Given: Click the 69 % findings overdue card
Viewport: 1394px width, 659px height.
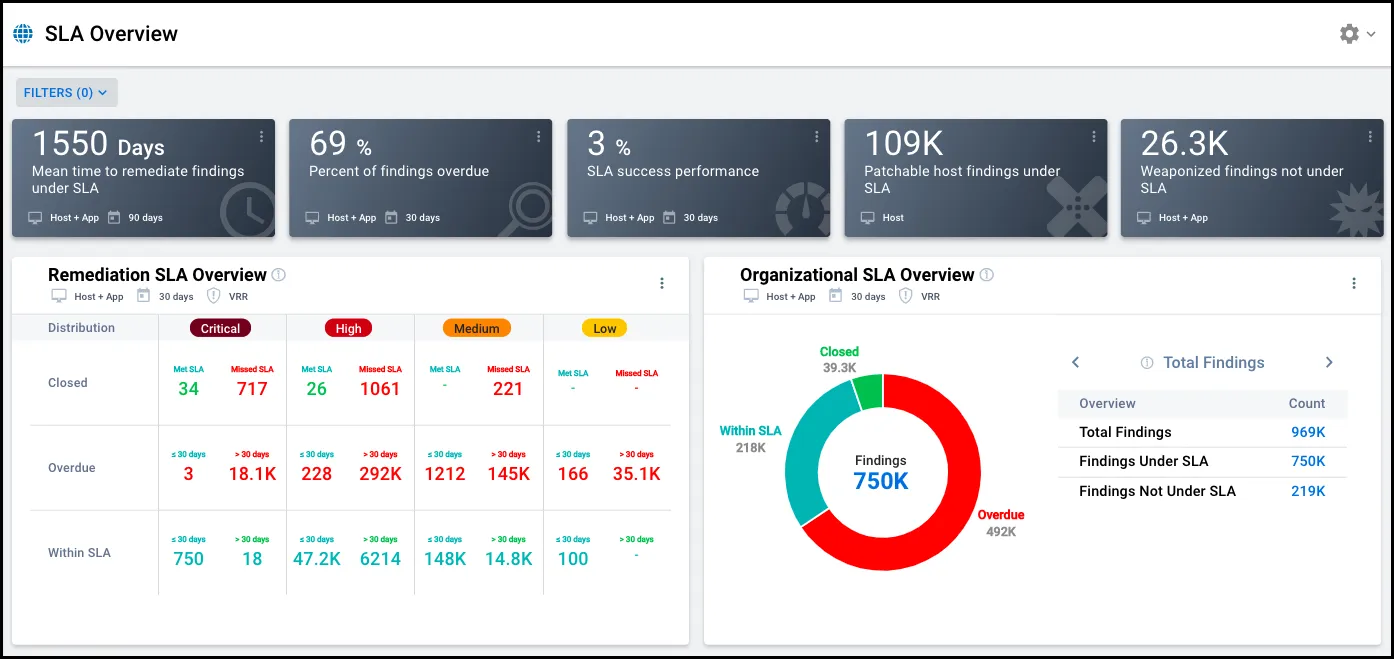Looking at the screenshot, I should (420, 178).
